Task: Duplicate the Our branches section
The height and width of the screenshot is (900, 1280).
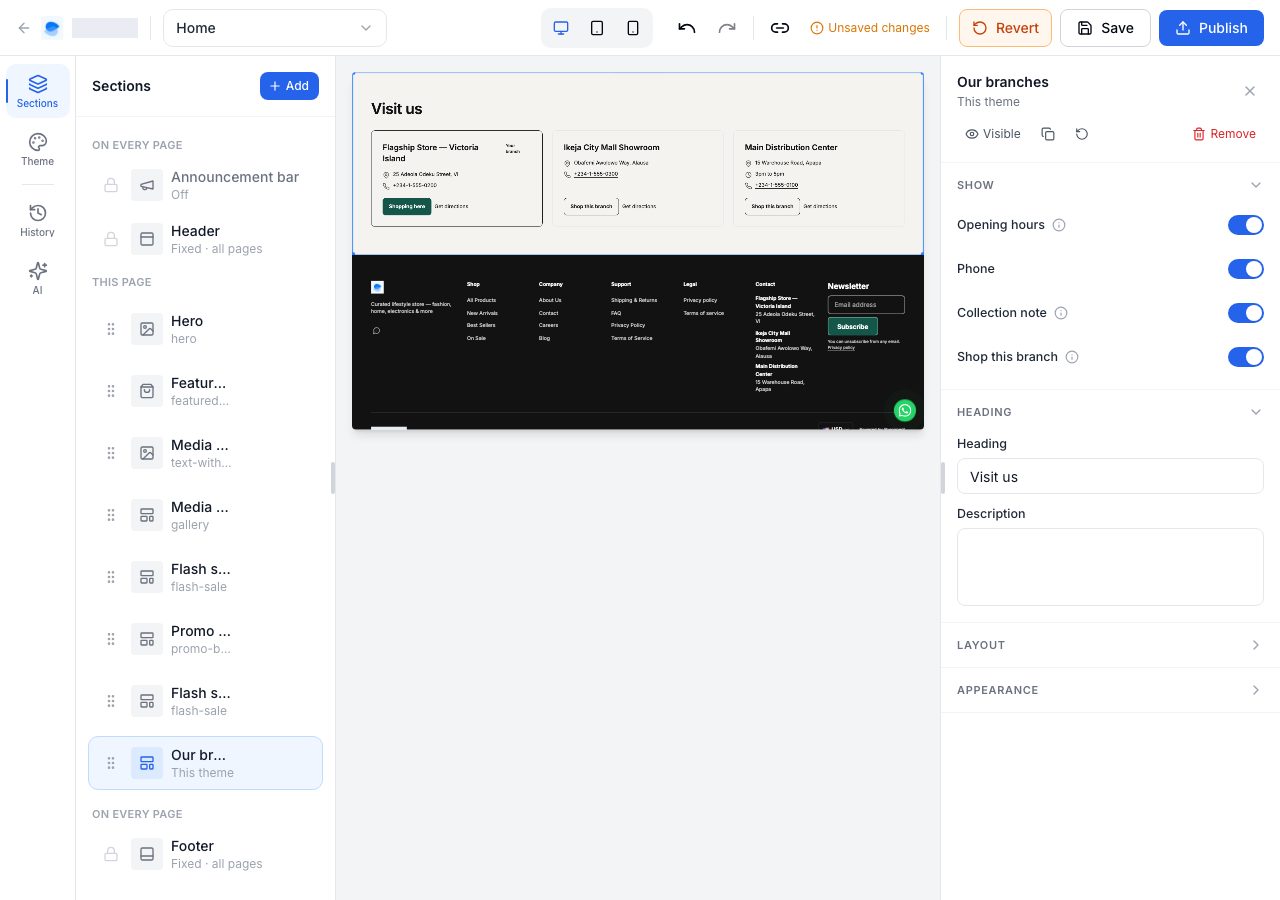Action: [x=1048, y=134]
